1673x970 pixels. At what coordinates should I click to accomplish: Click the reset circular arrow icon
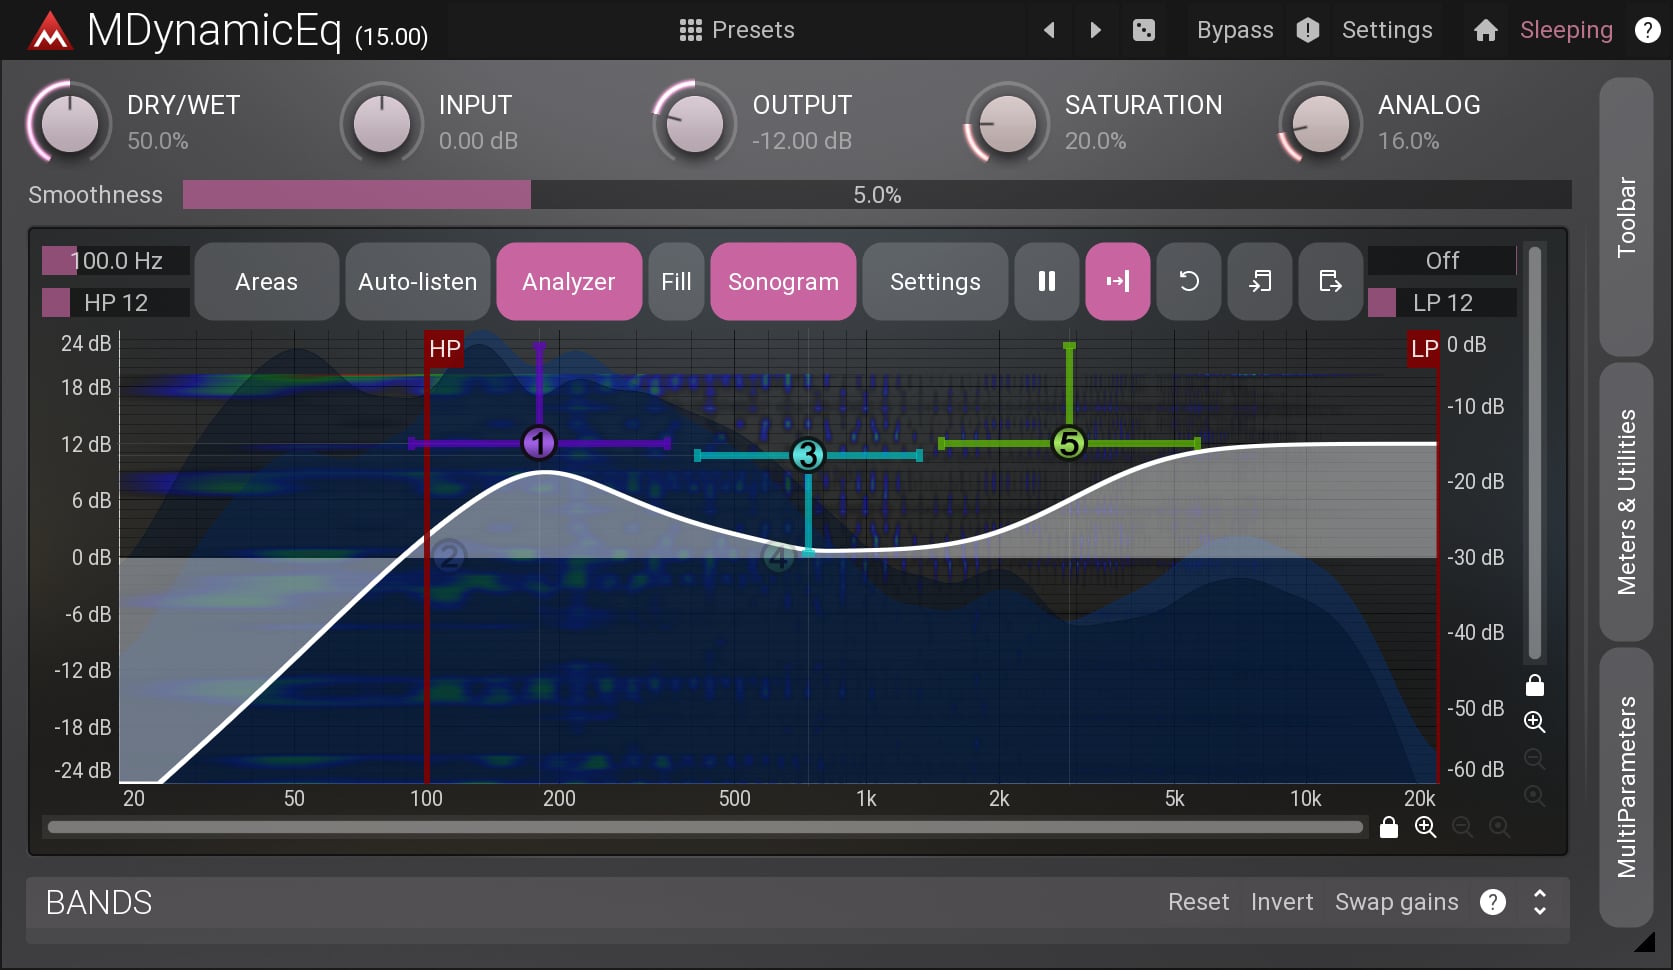[1189, 282]
